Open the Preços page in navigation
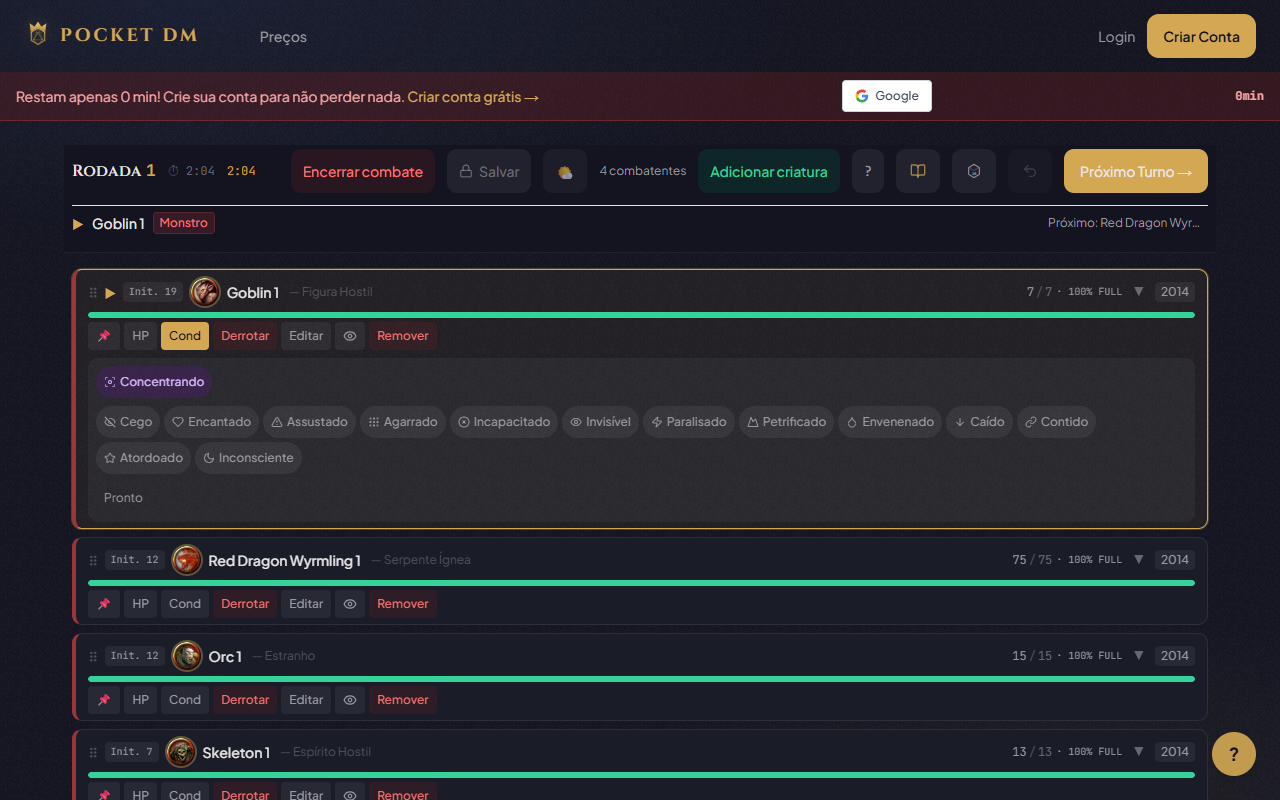 [283, 37]
